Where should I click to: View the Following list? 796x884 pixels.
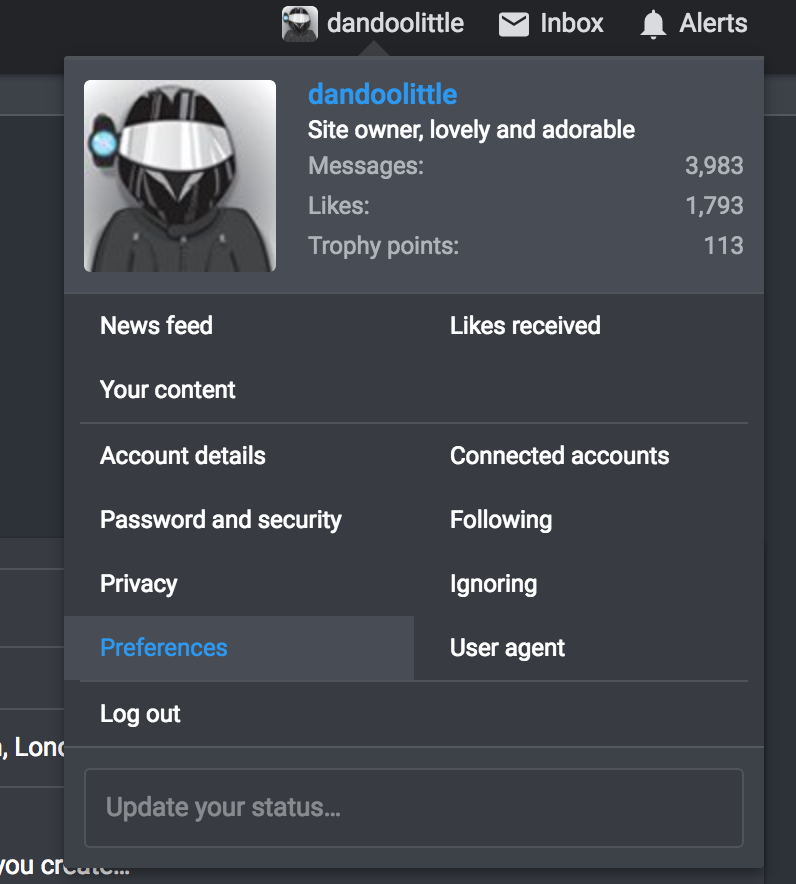pos(501,520)
